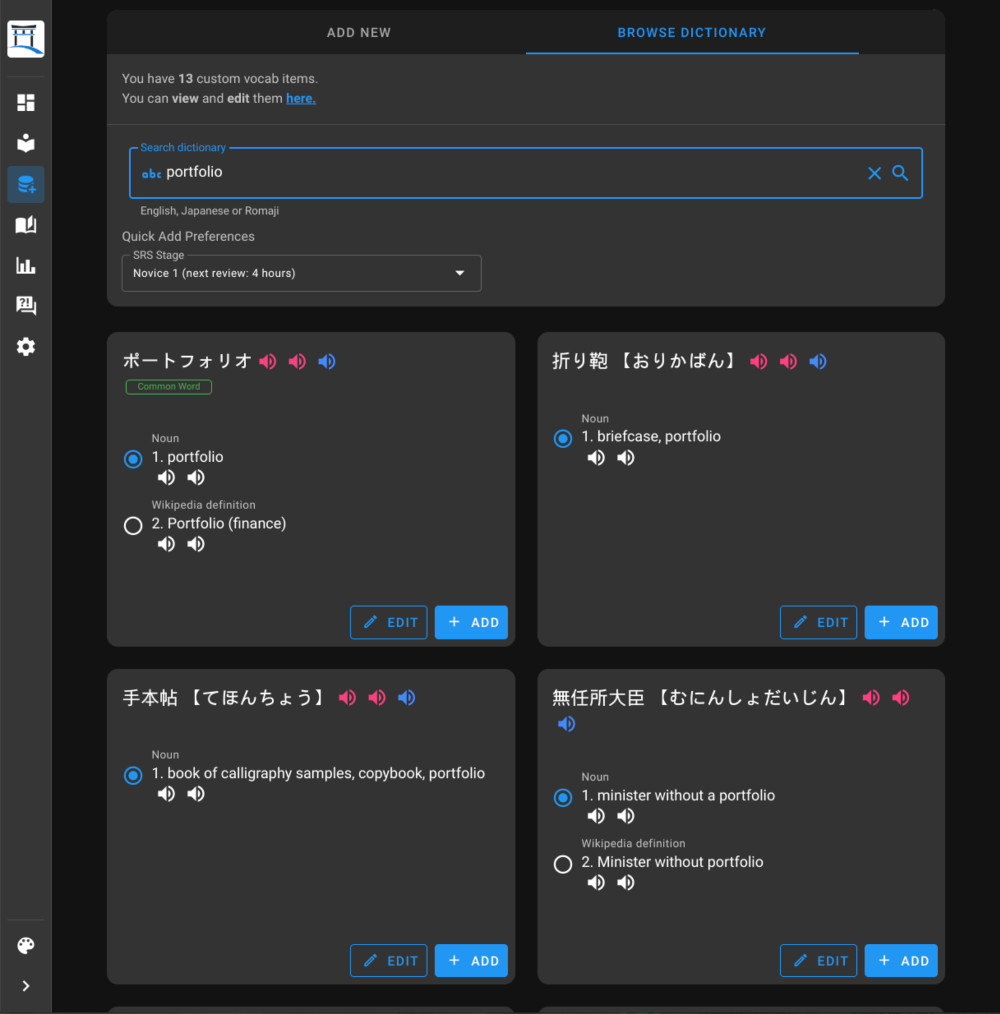Play blue audio for 無任所大臣
The image size is (1000, 1014).
(567, 724)
